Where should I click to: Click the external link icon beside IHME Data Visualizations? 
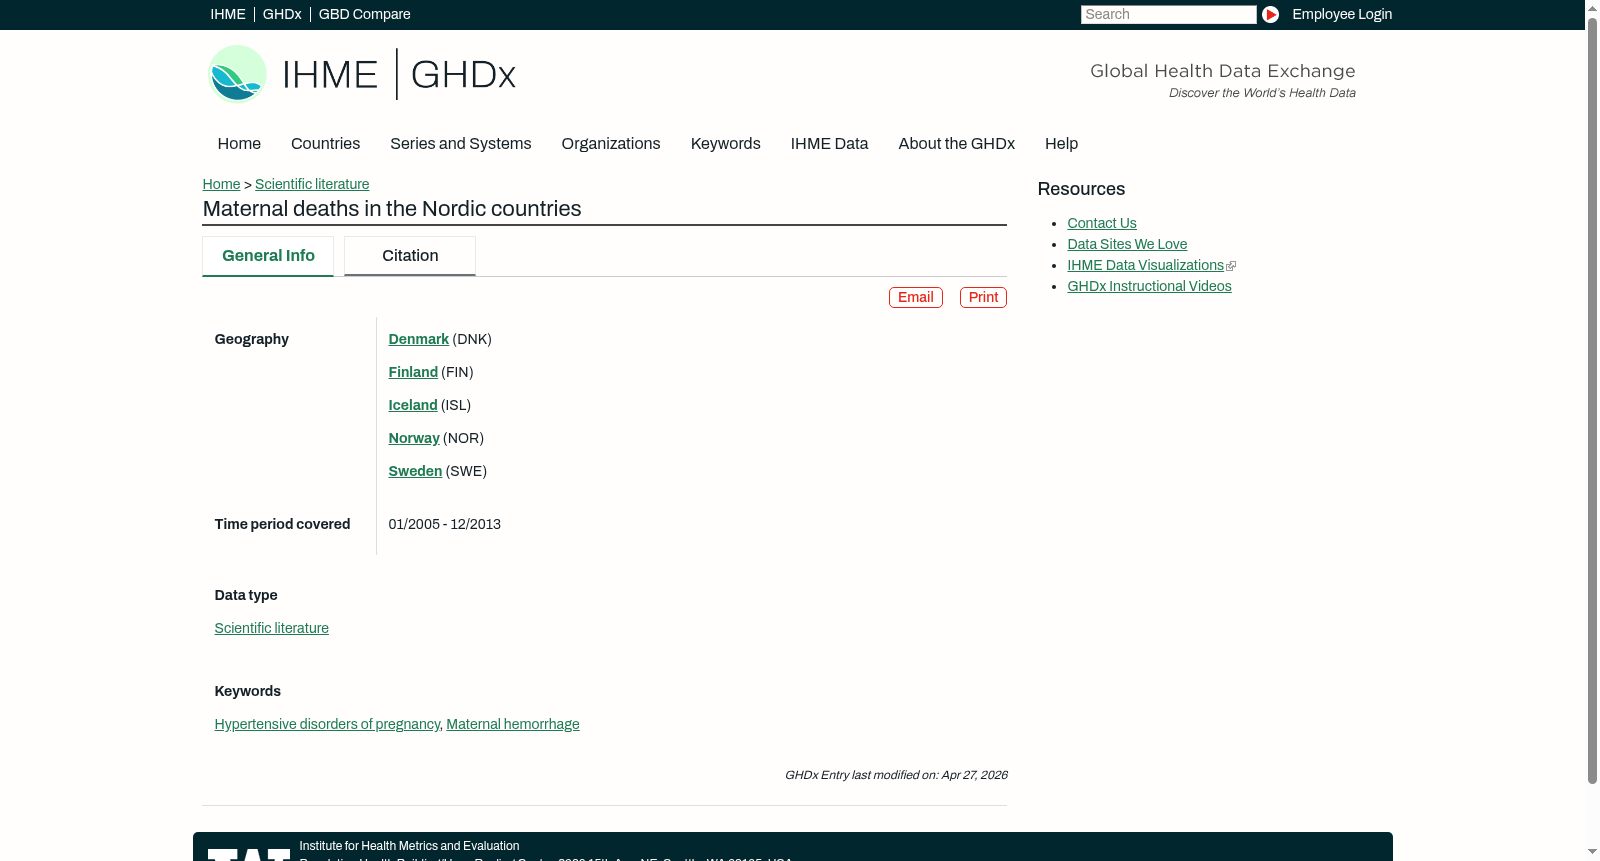point(1231,266)
